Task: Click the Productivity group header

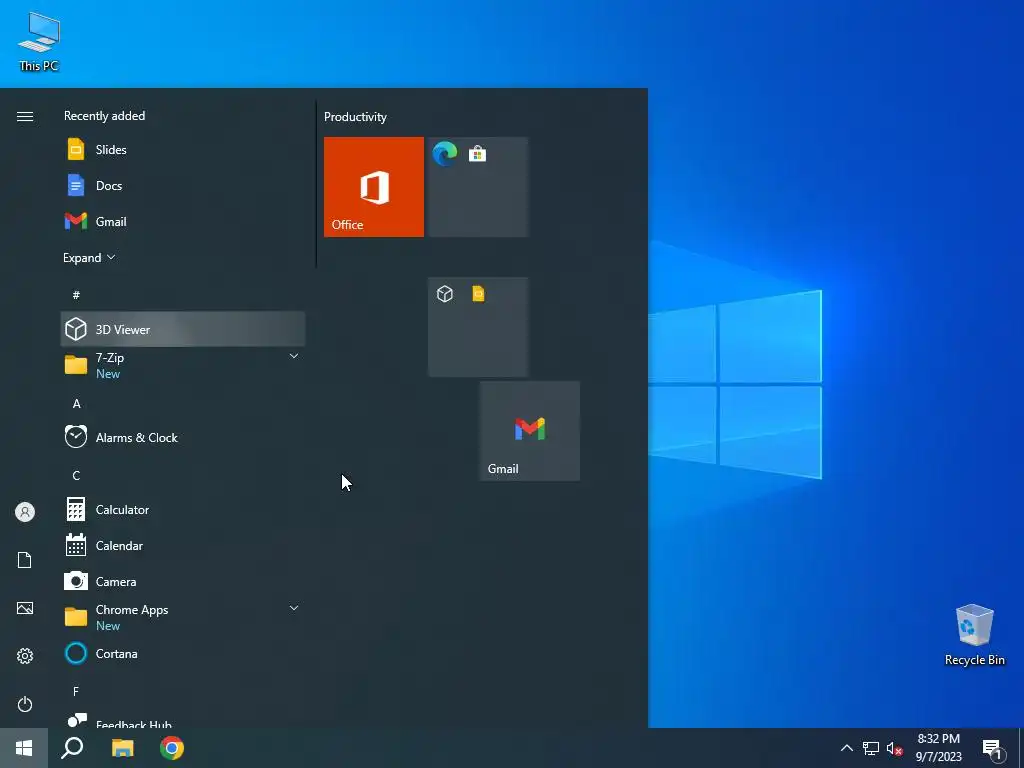Action: [355, 117]
